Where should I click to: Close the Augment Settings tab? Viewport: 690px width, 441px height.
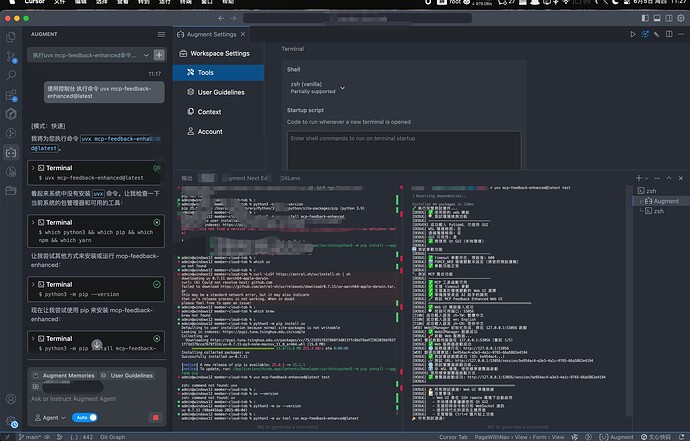click(x=243, y=34)
